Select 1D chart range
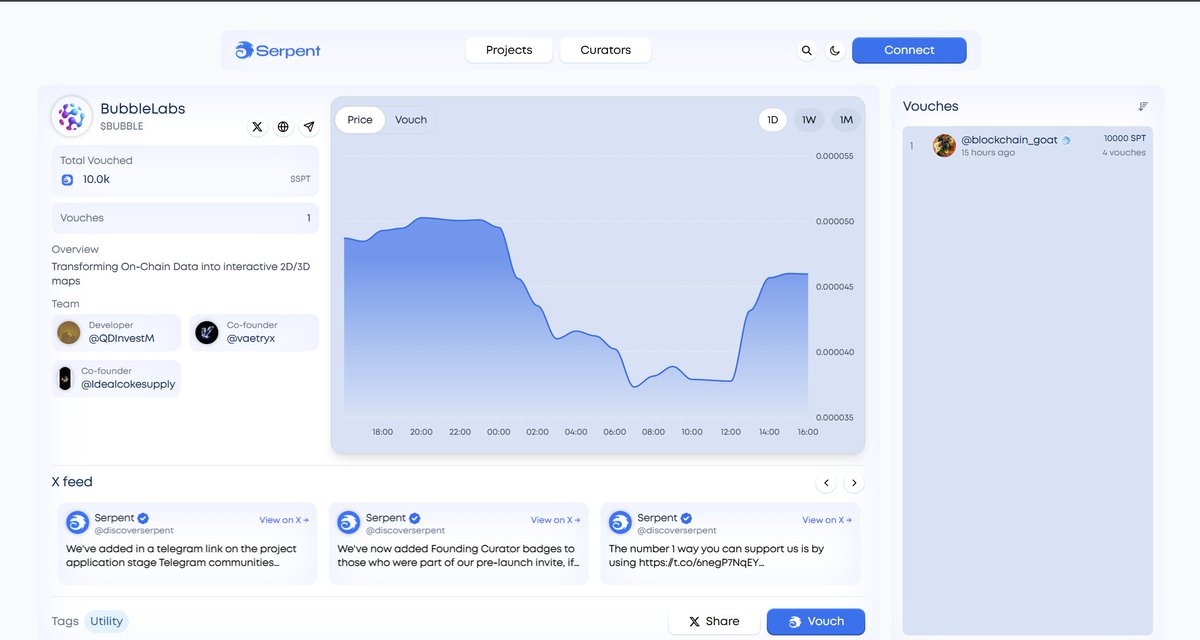Screen dimensions: 1200x640 (x=773, y=120)
